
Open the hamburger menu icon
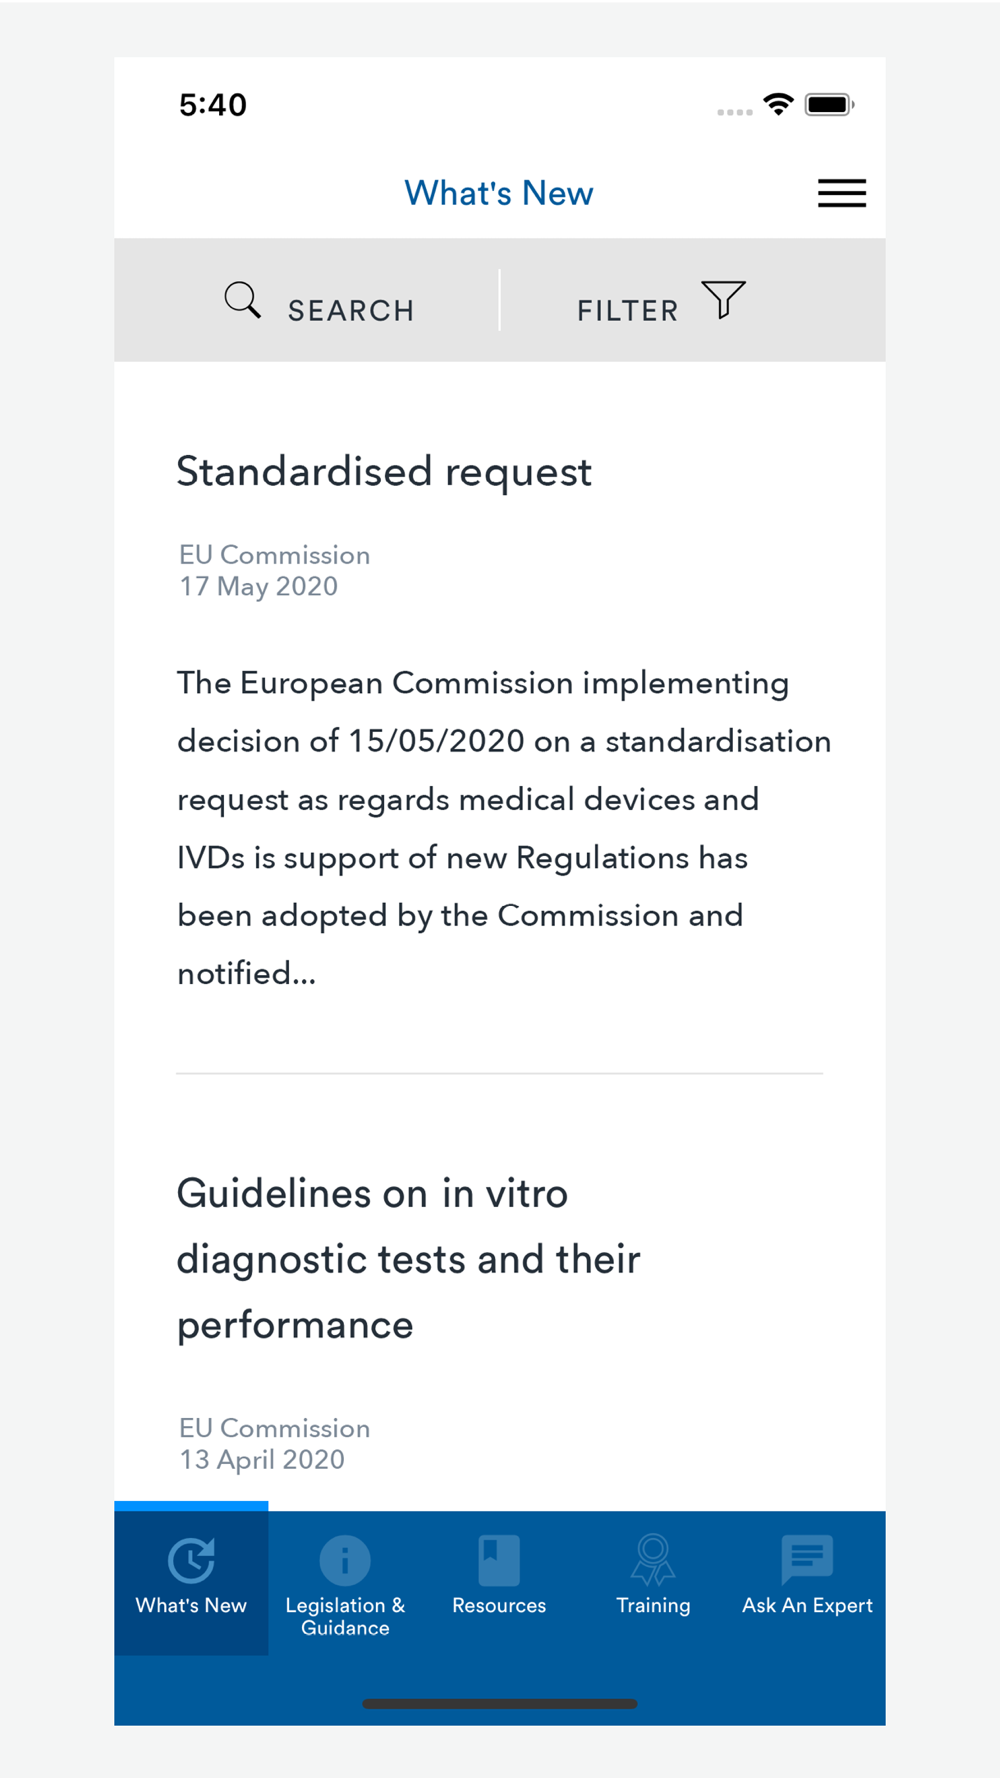842,193
